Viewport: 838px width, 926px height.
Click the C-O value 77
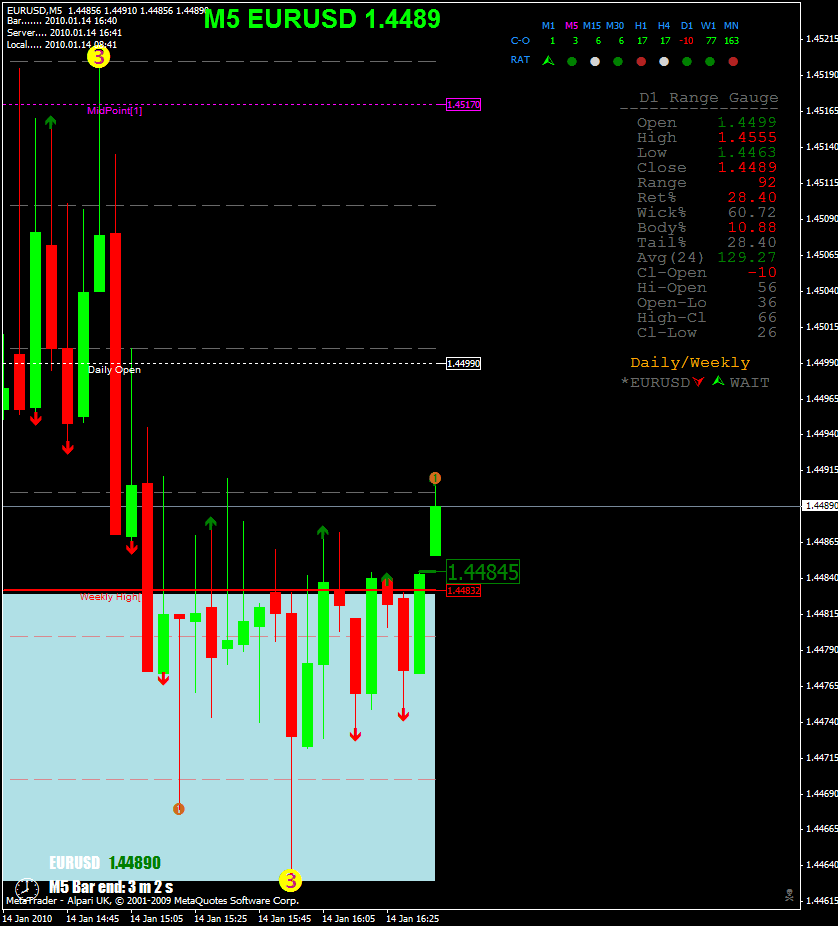[711, 41]
